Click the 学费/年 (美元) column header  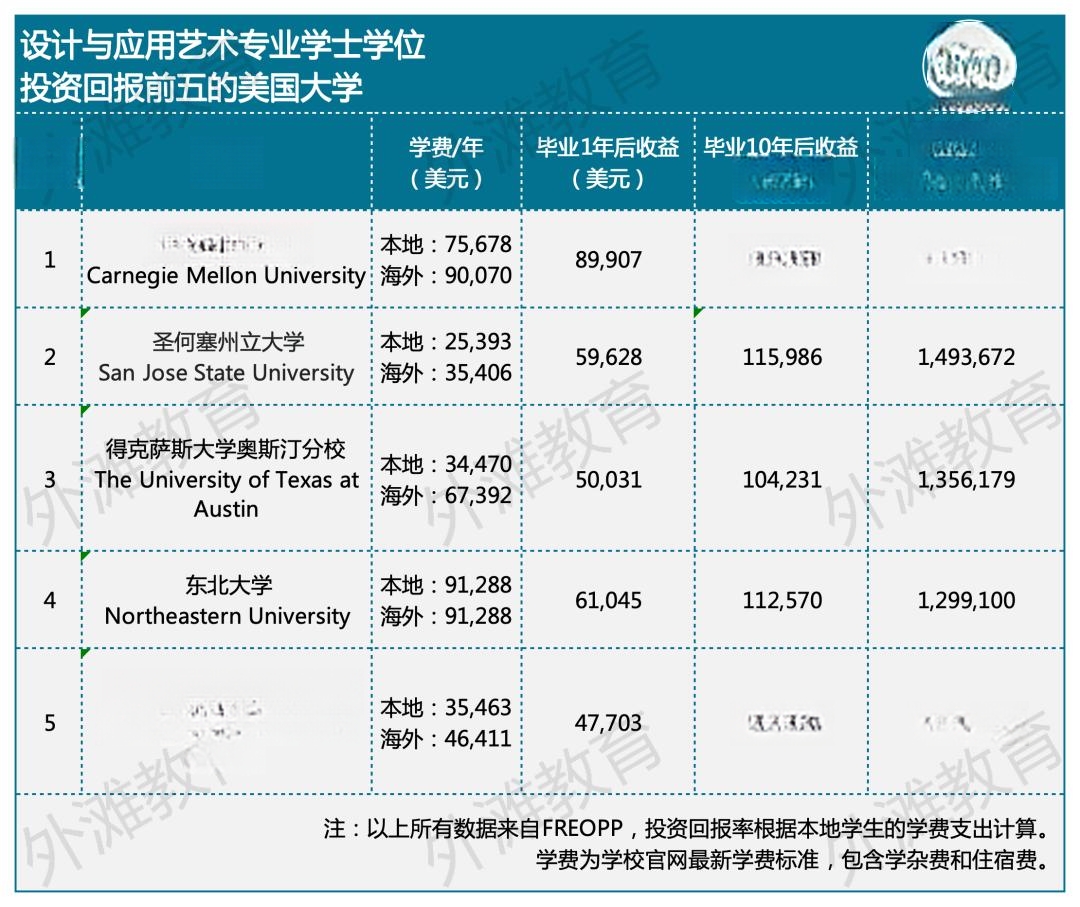pos(446,163)
